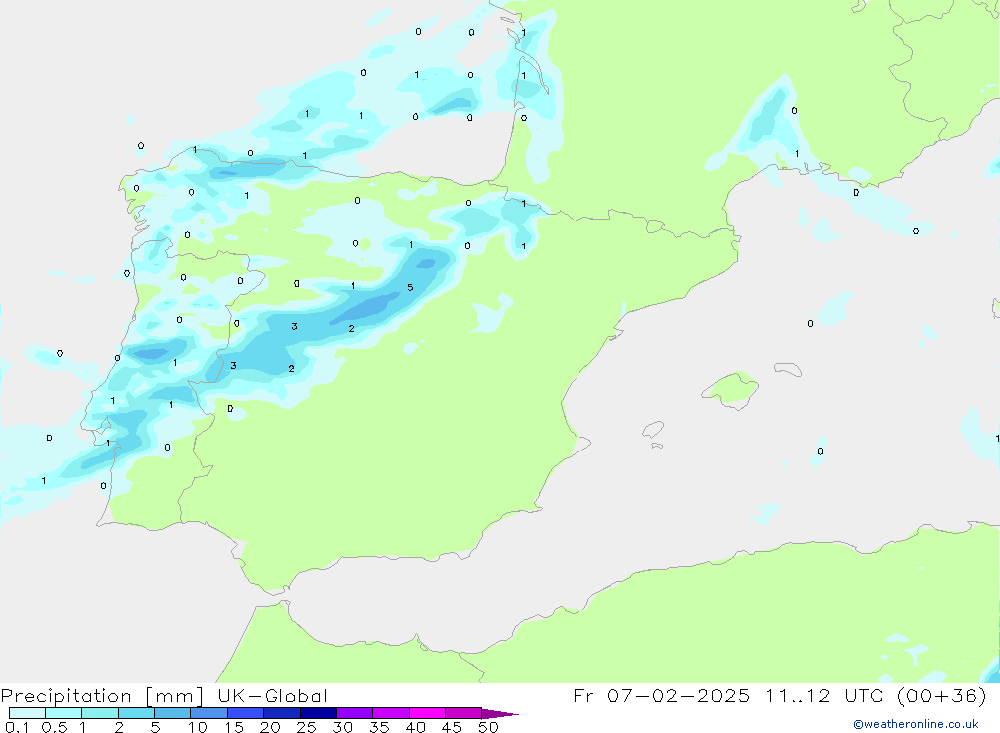
Task: Click the legend label '15'
Action: [x=234, y=727]
